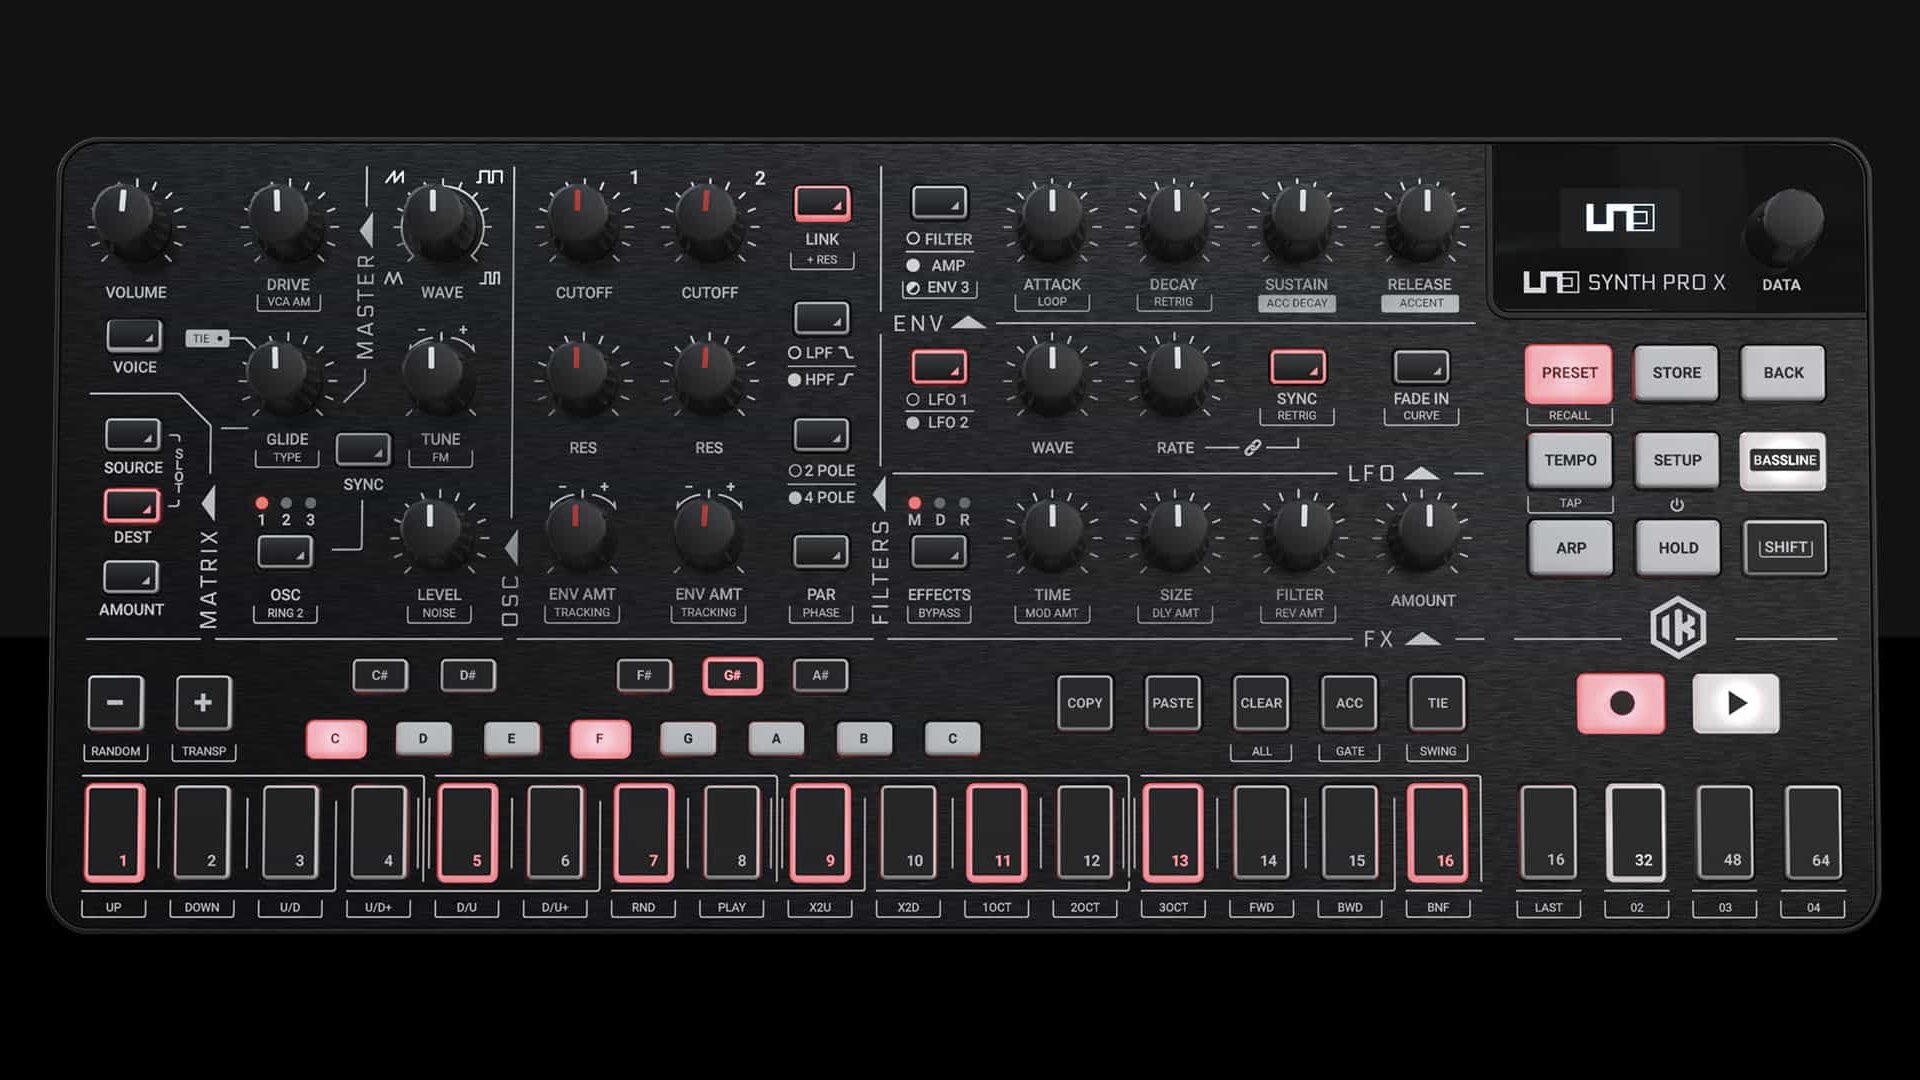Collapse the LFO section arrow
This screenshot has width=1920, height=1080.
coord(1421,473)
